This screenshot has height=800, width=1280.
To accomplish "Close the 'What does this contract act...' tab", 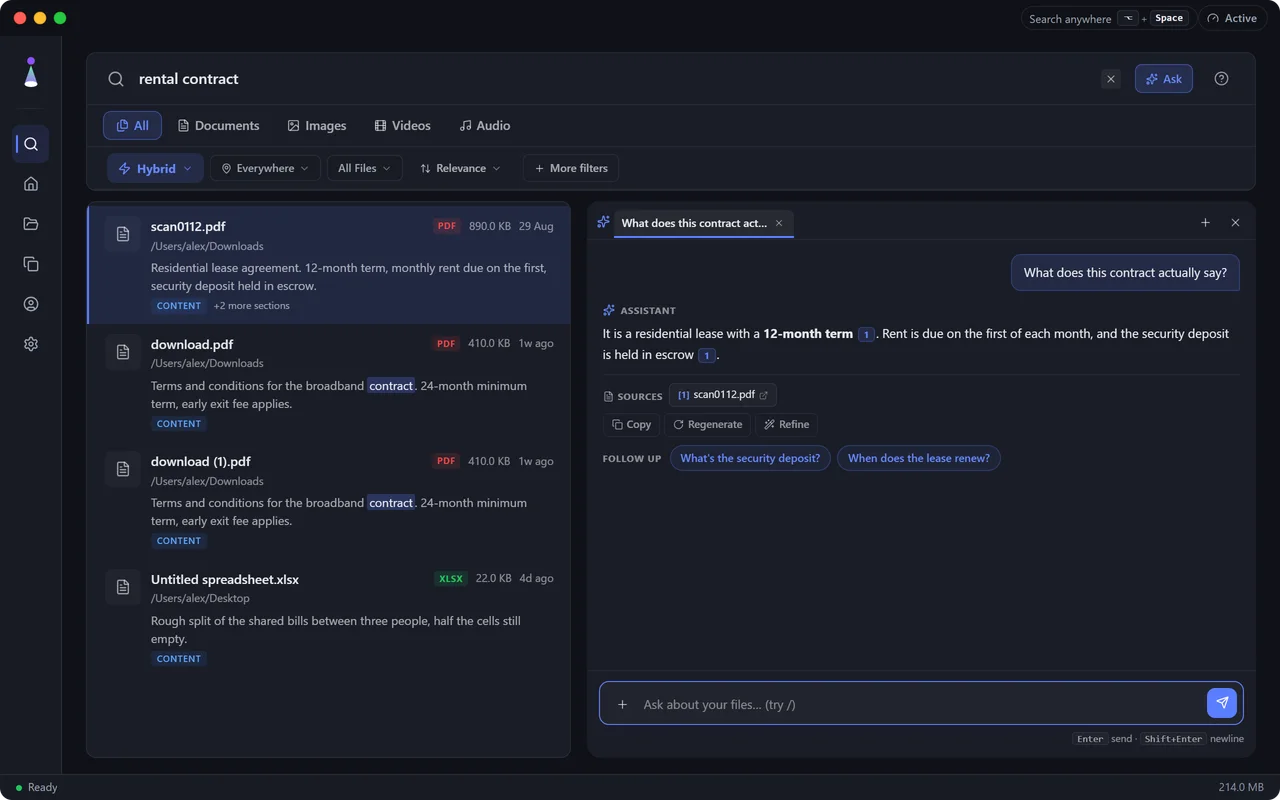I will (x=779, y=223).
